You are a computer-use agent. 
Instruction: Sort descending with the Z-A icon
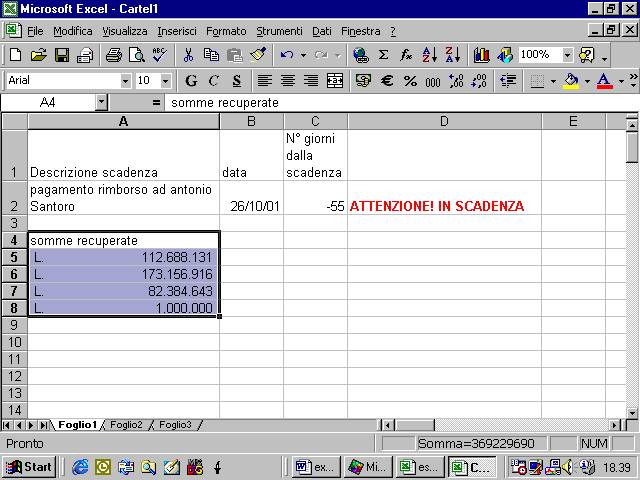click(x=453, y=55)
